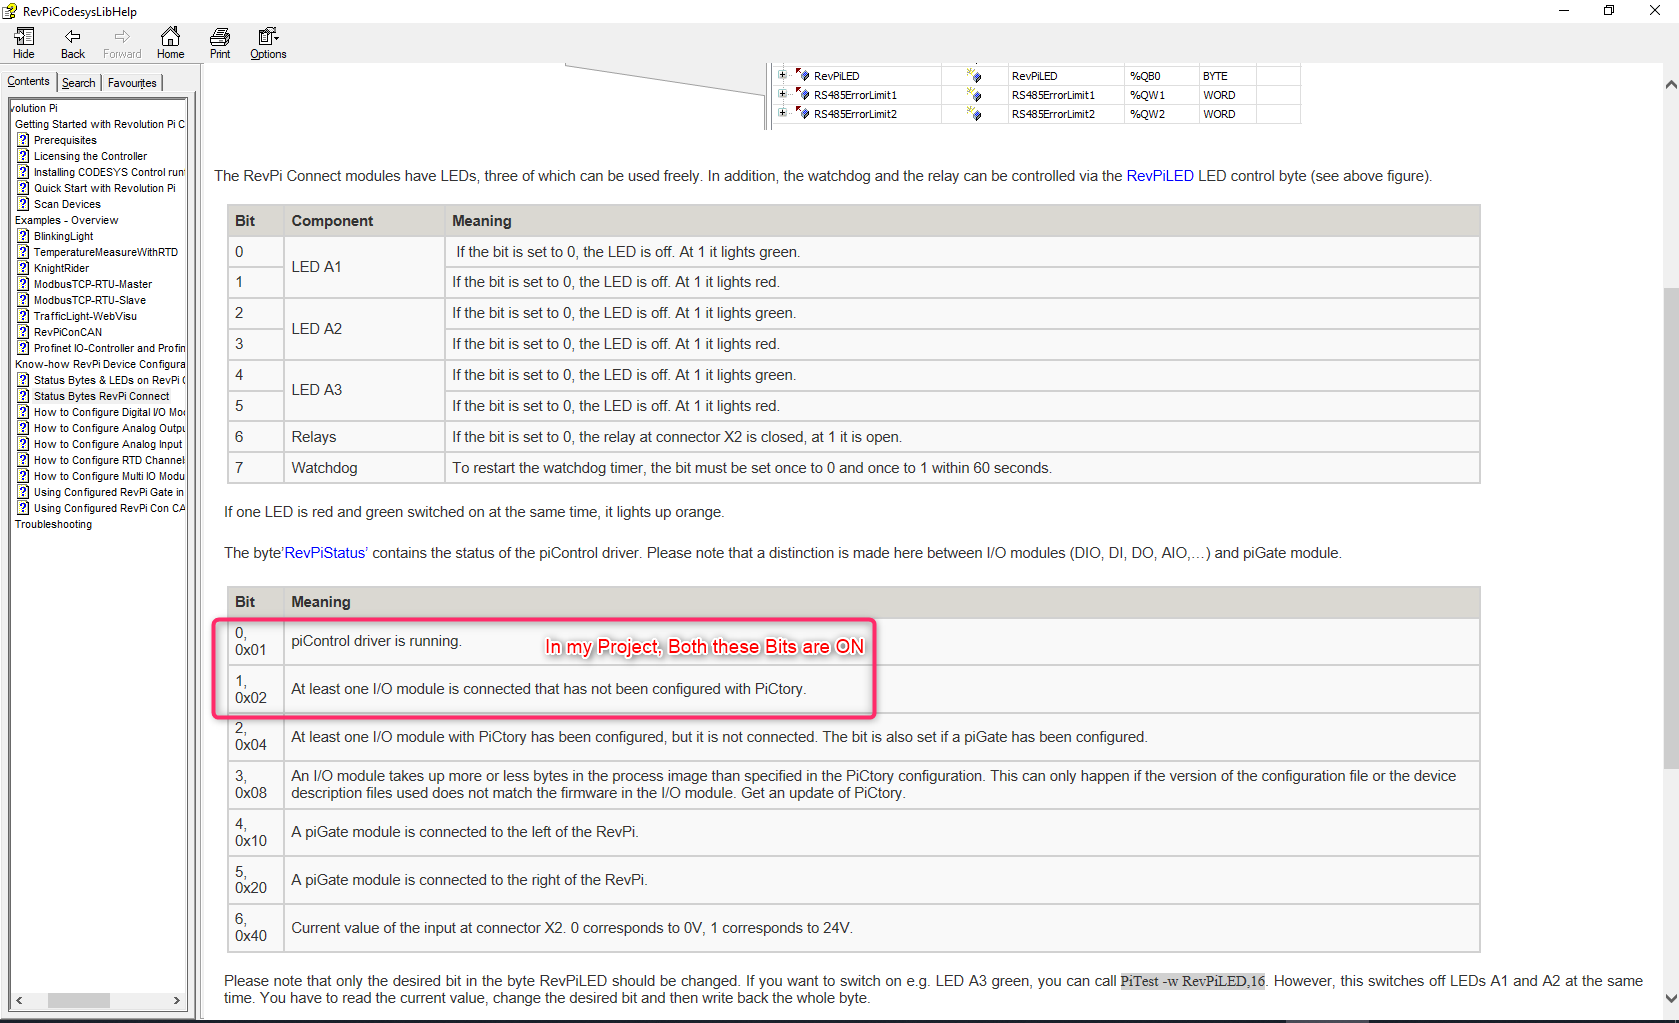This screenshot has height=1023, width=1679.
Task: Click the RevPiCodesysLibHelp title bar icon
Action: (x=10, y=11)
